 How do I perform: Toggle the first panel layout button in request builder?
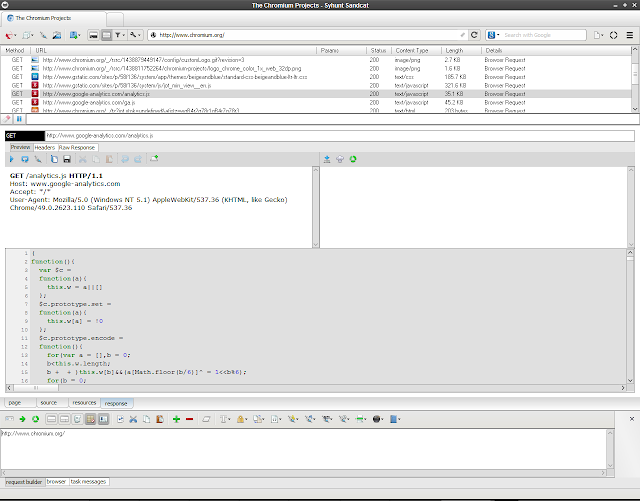(51, 419)
